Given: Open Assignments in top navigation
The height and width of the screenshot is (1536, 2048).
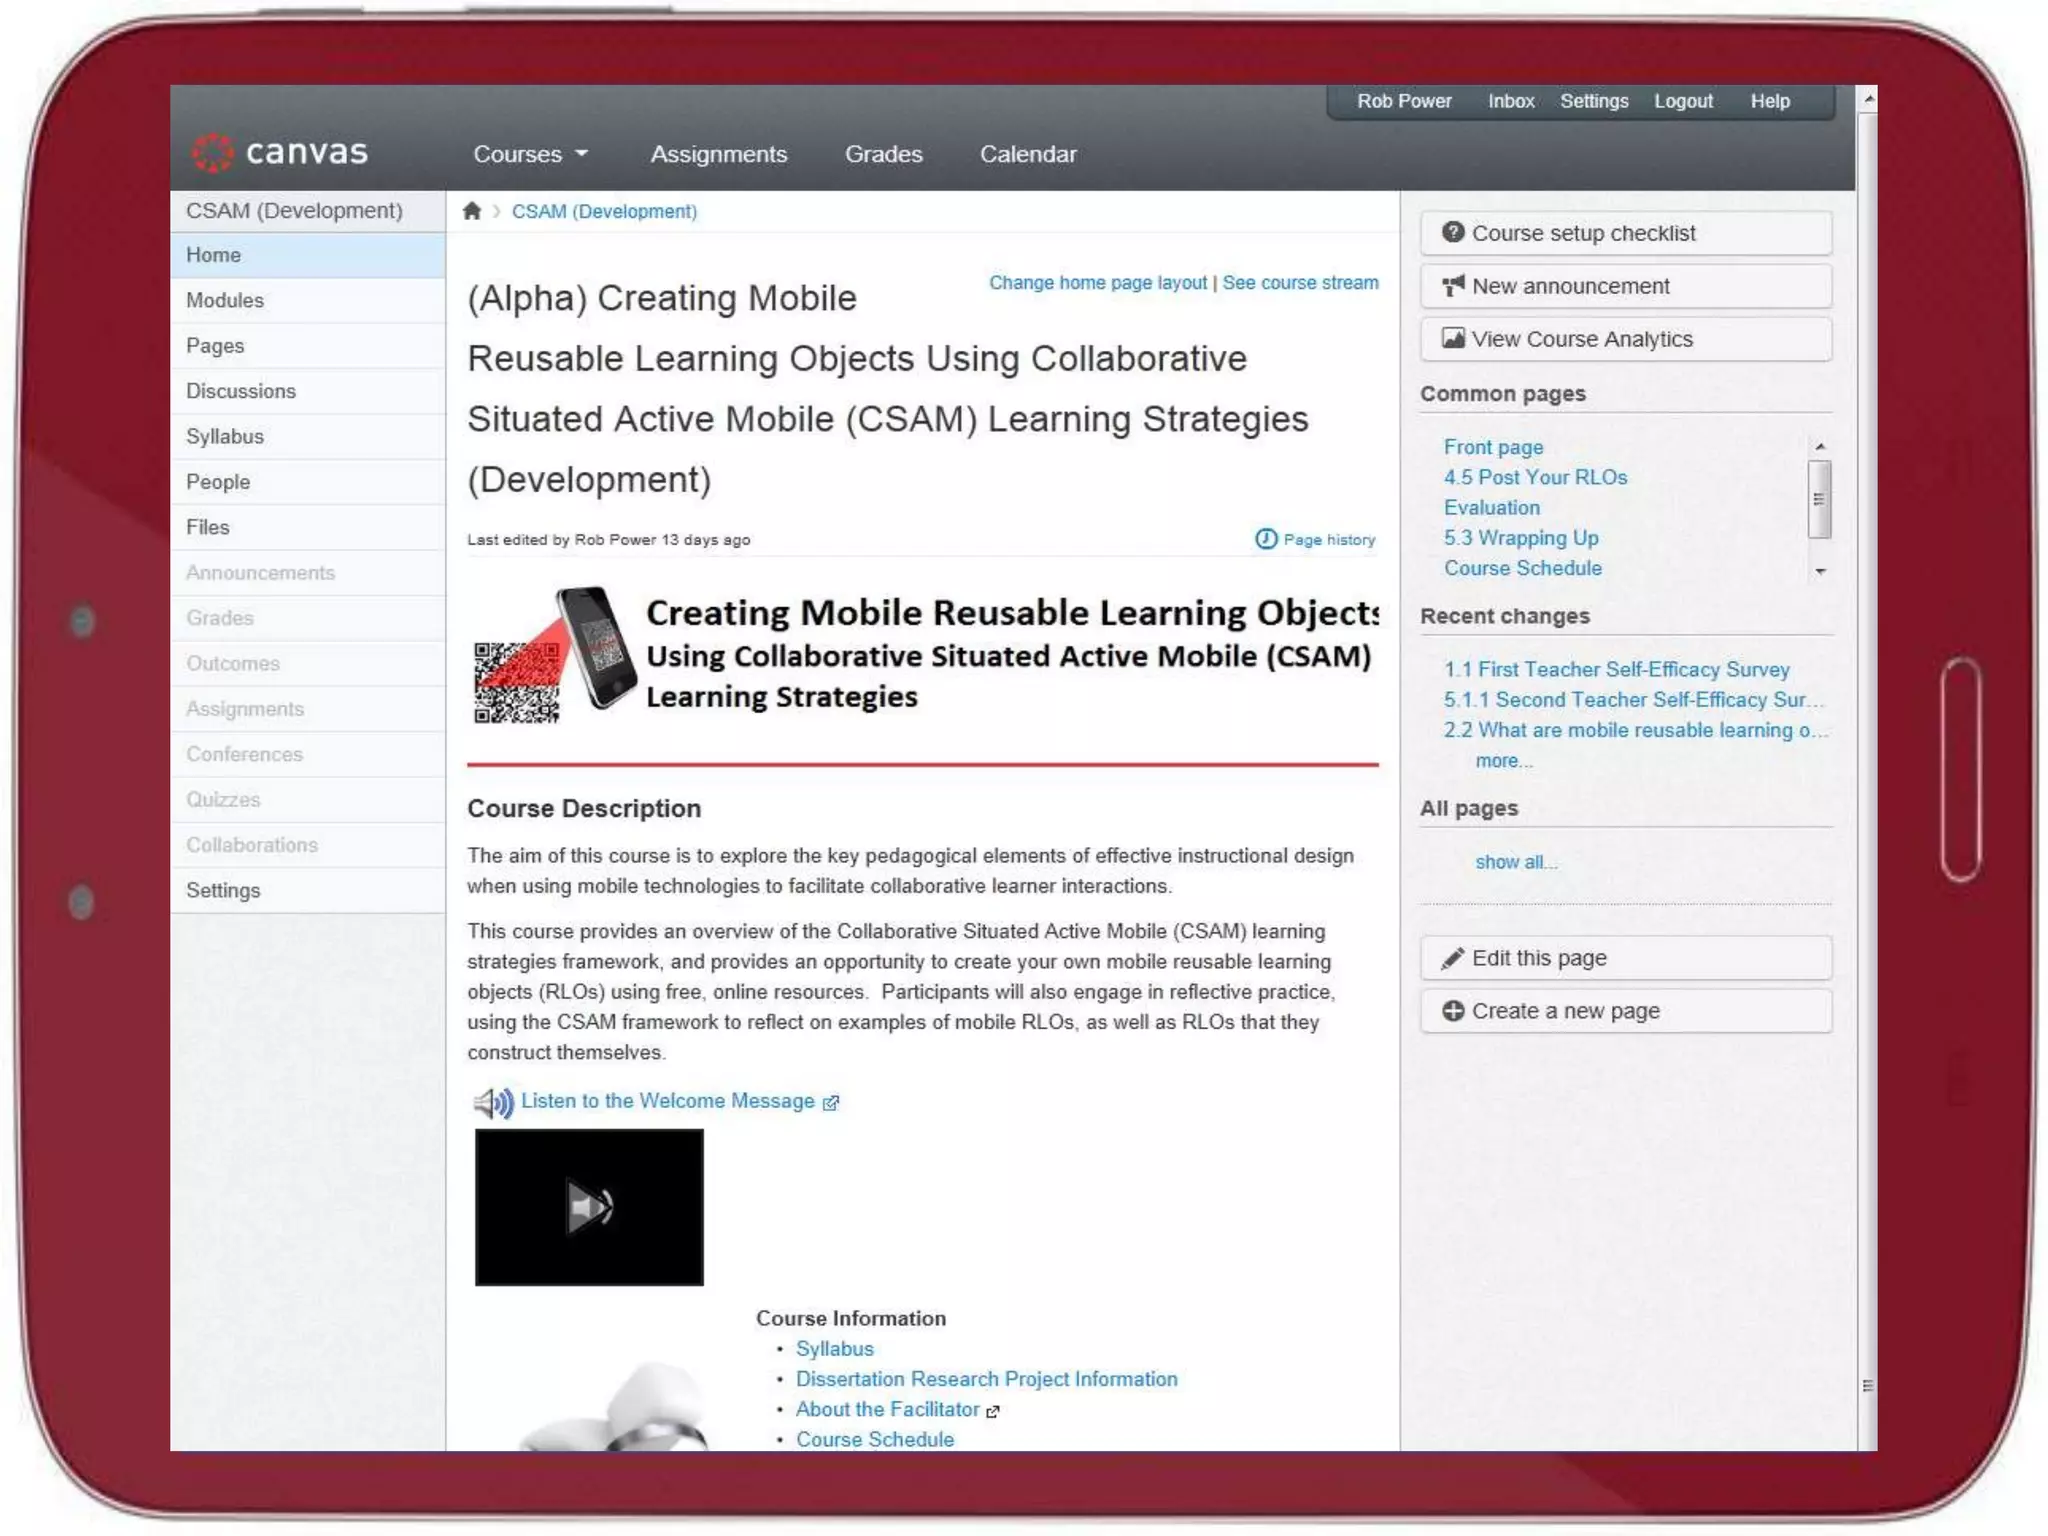Looking at the screenshot, I should (x=718, y=154).
